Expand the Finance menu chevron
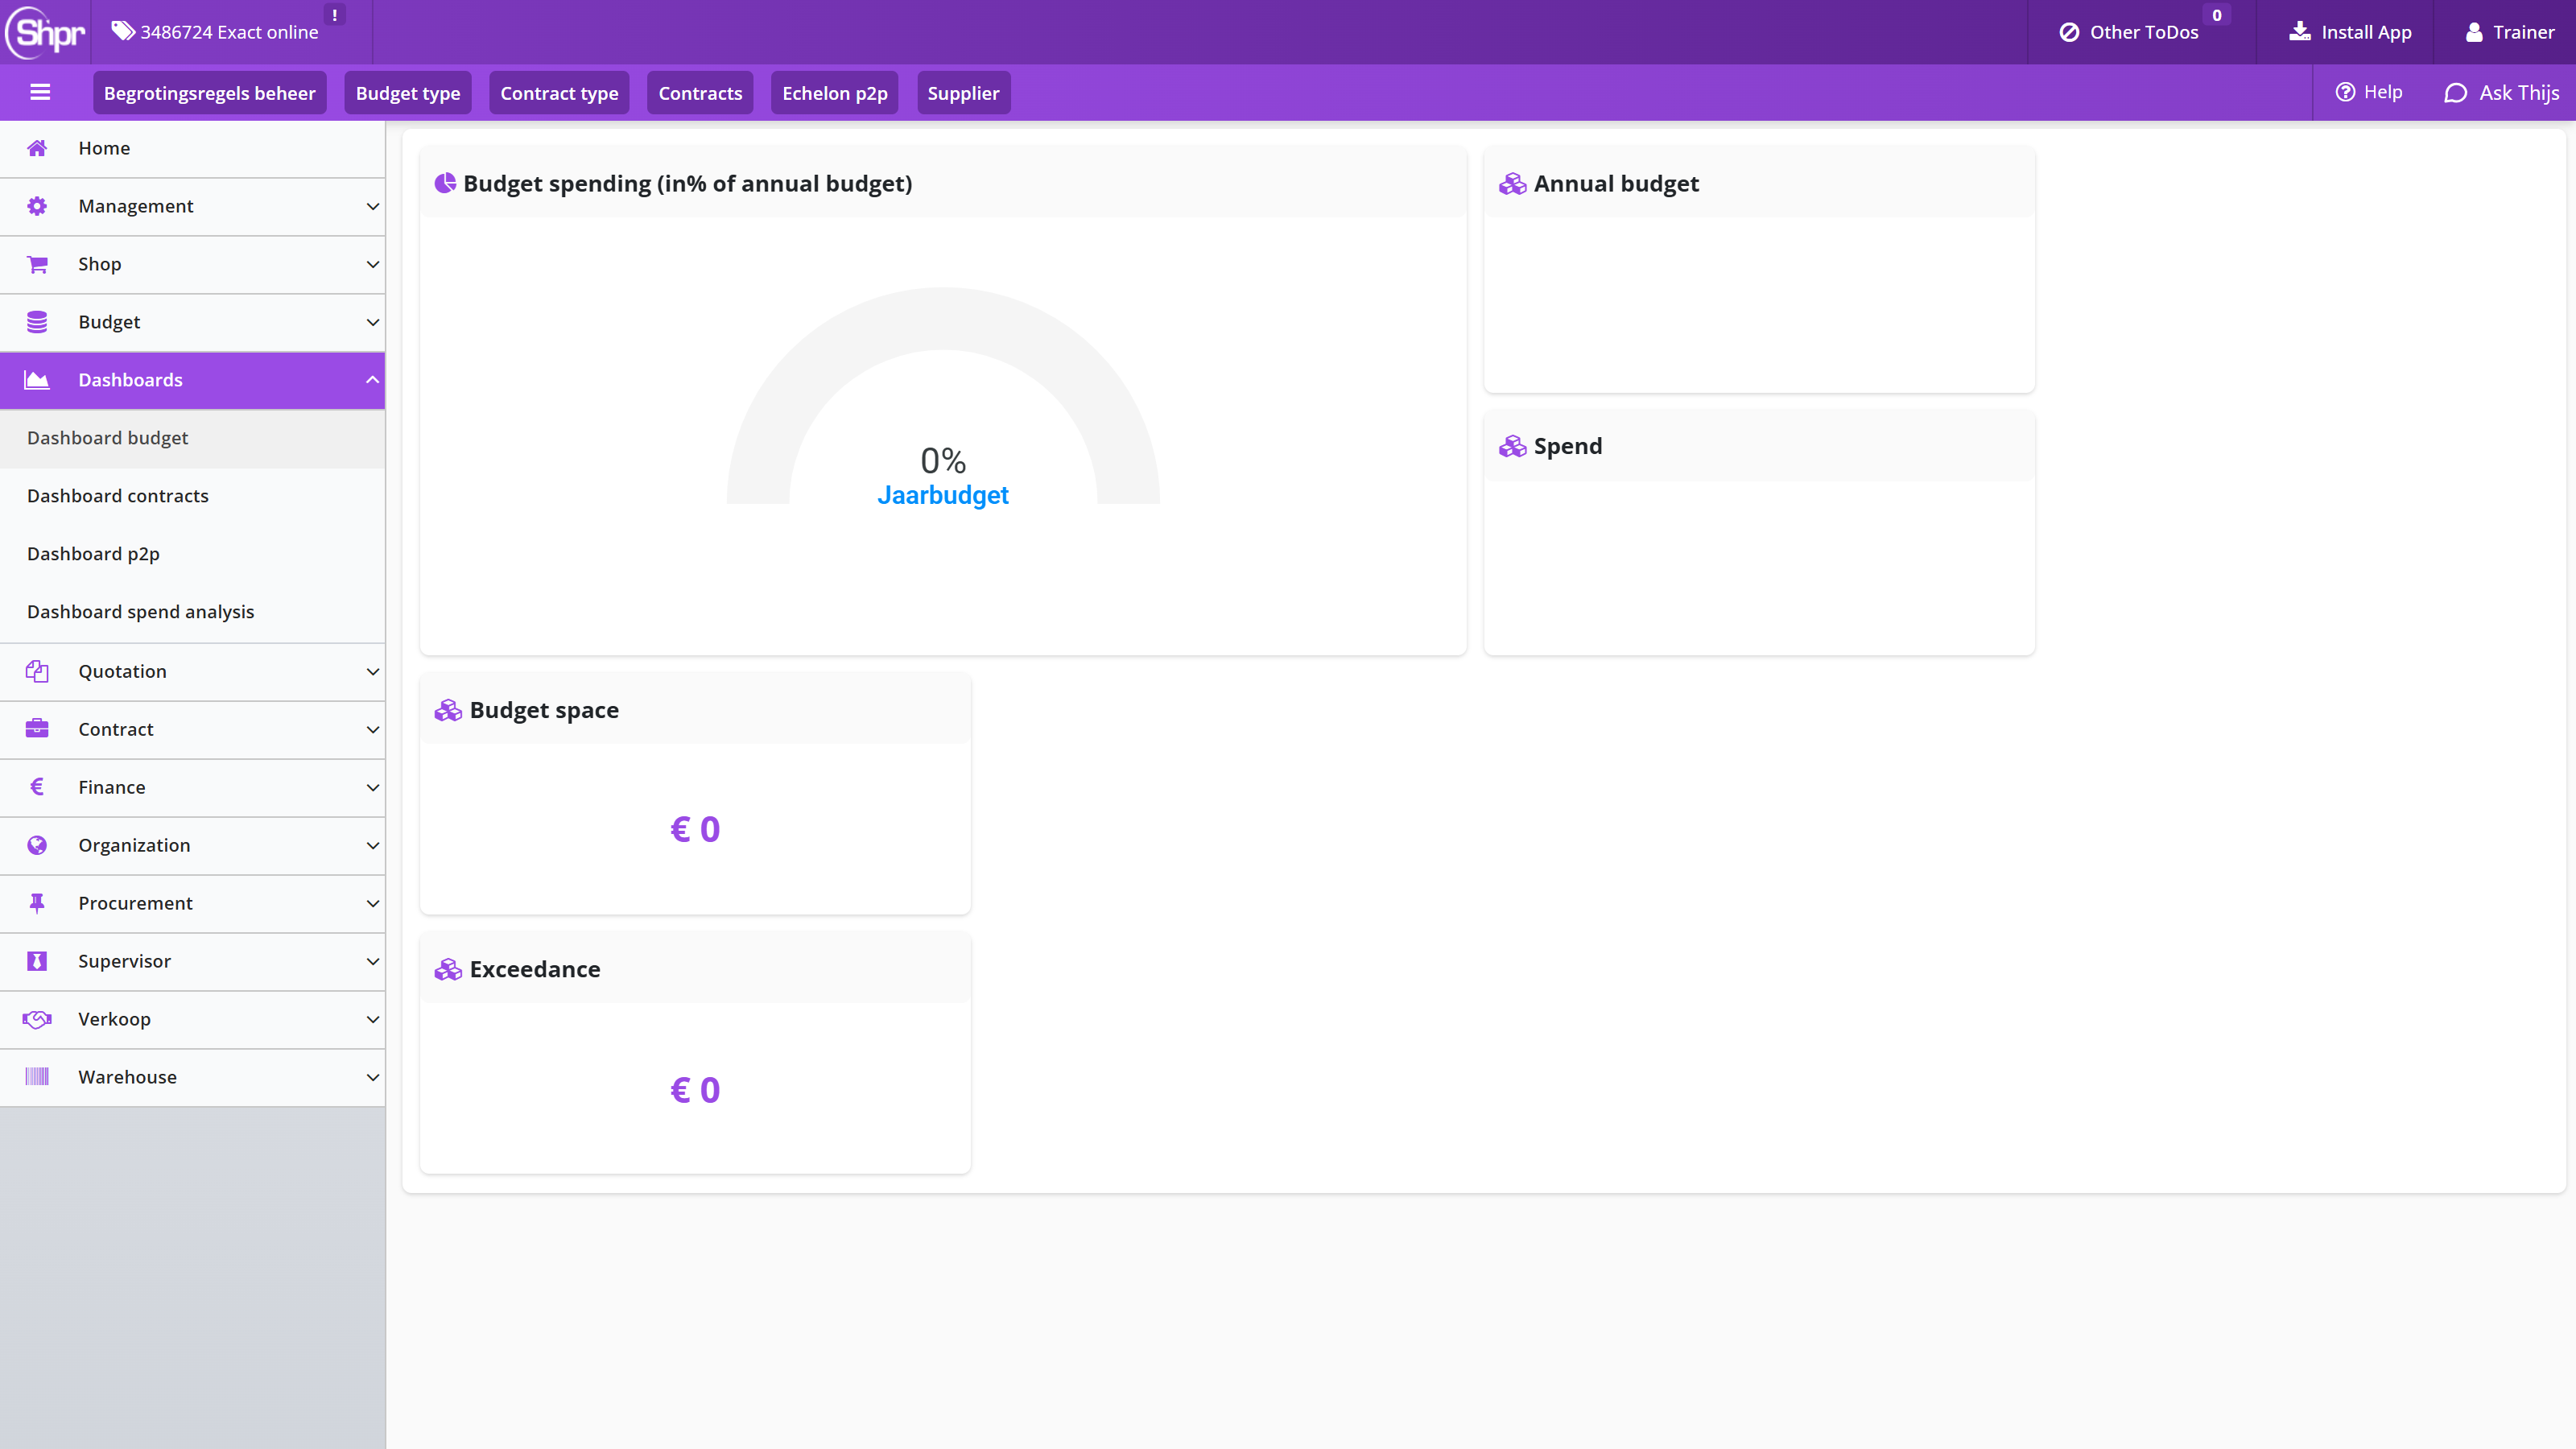Image resolution: width=2576 pixels, height=1449 pixels. (x=373, y=787)
